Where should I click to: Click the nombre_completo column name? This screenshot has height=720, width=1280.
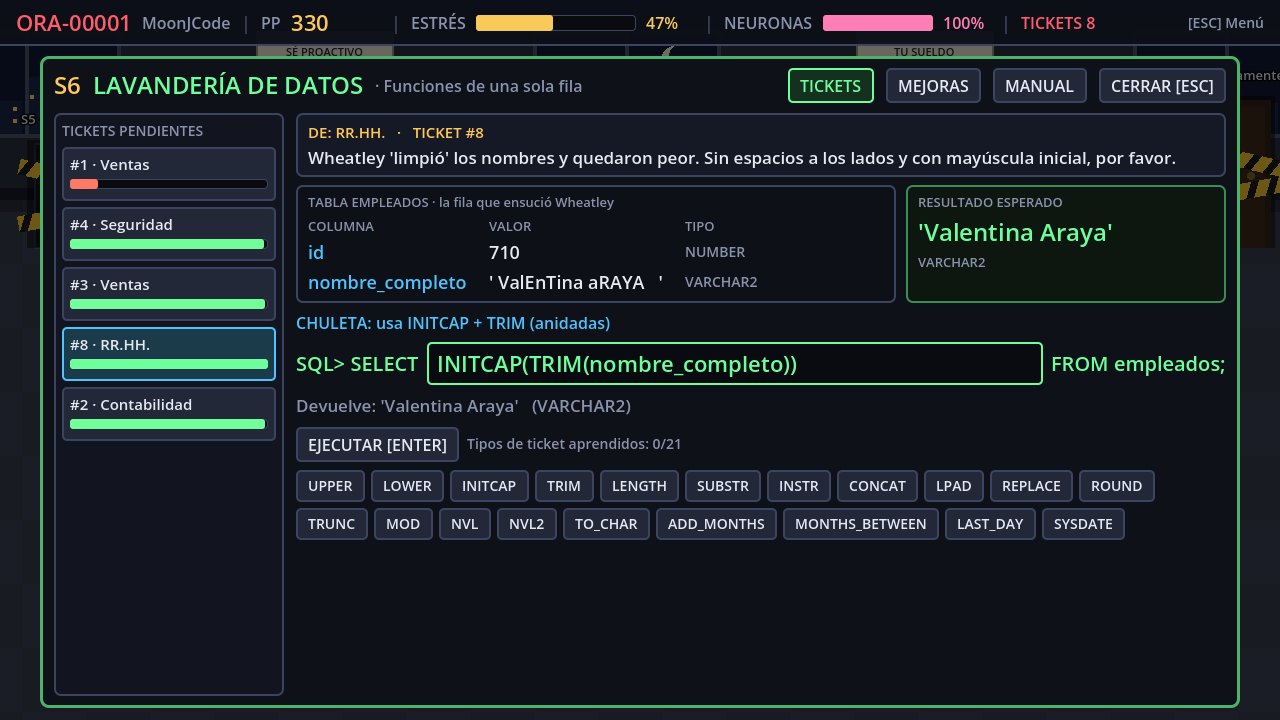(387, 283)
